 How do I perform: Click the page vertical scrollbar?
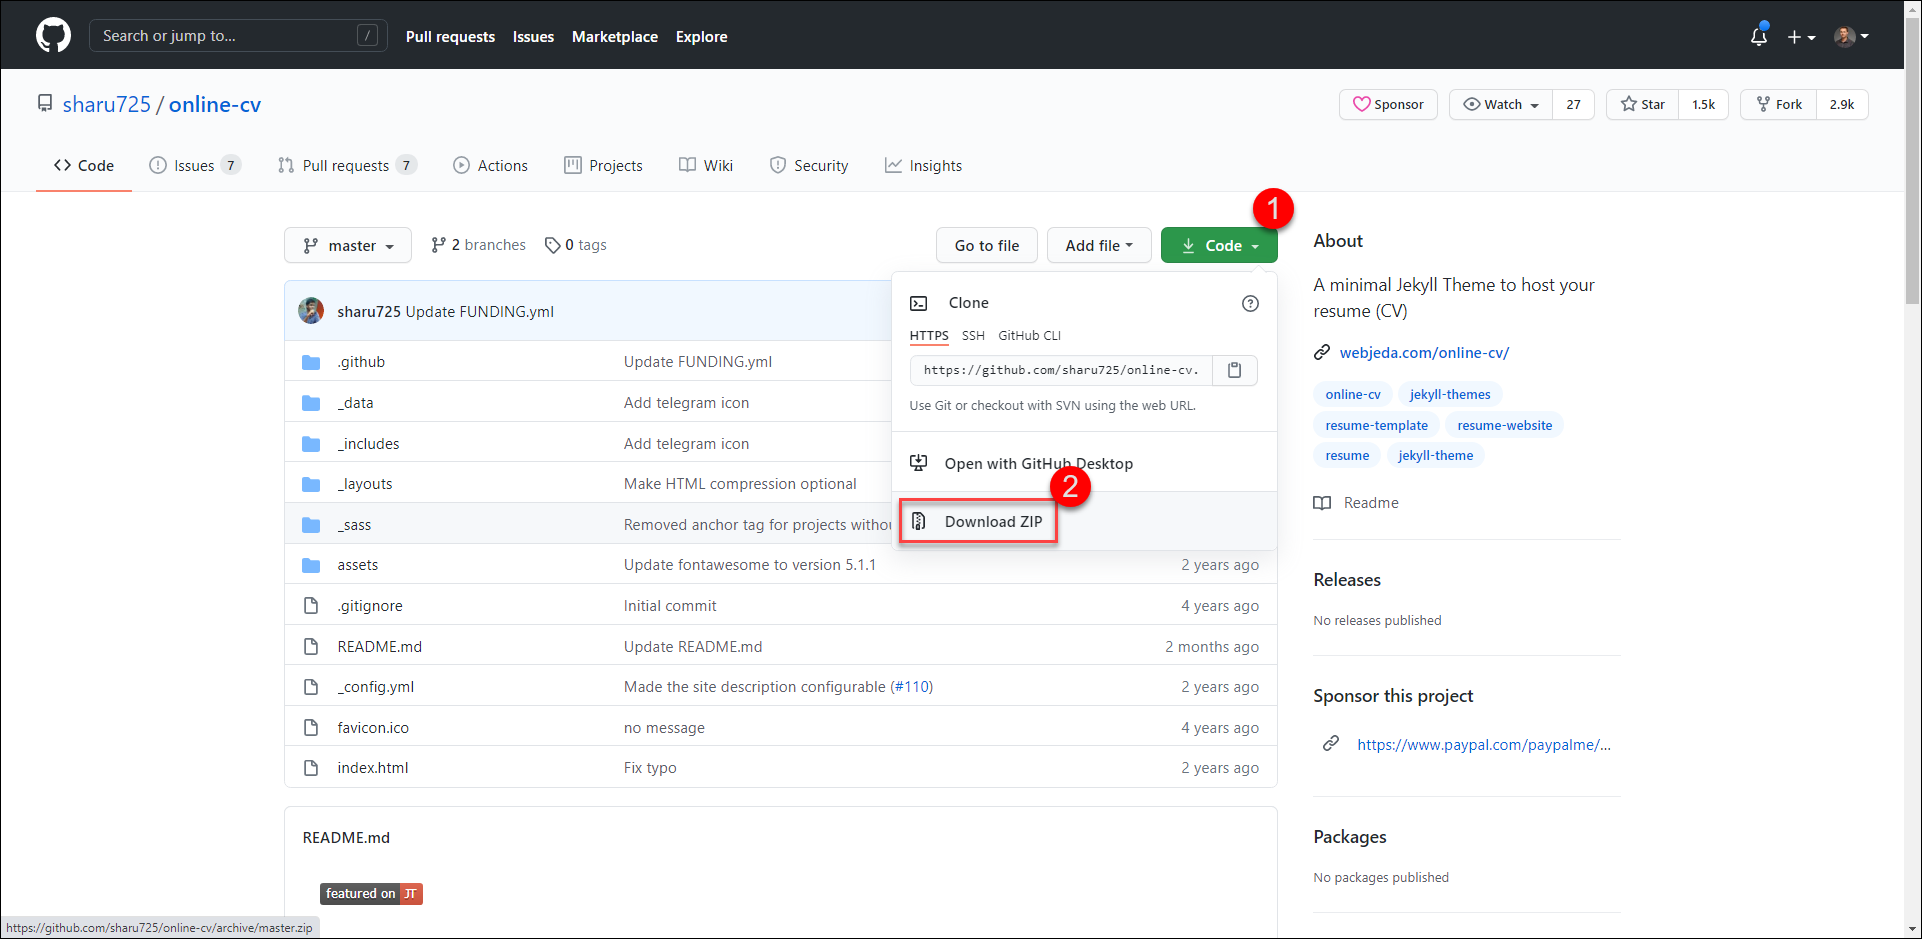(x=1912, y=160)
